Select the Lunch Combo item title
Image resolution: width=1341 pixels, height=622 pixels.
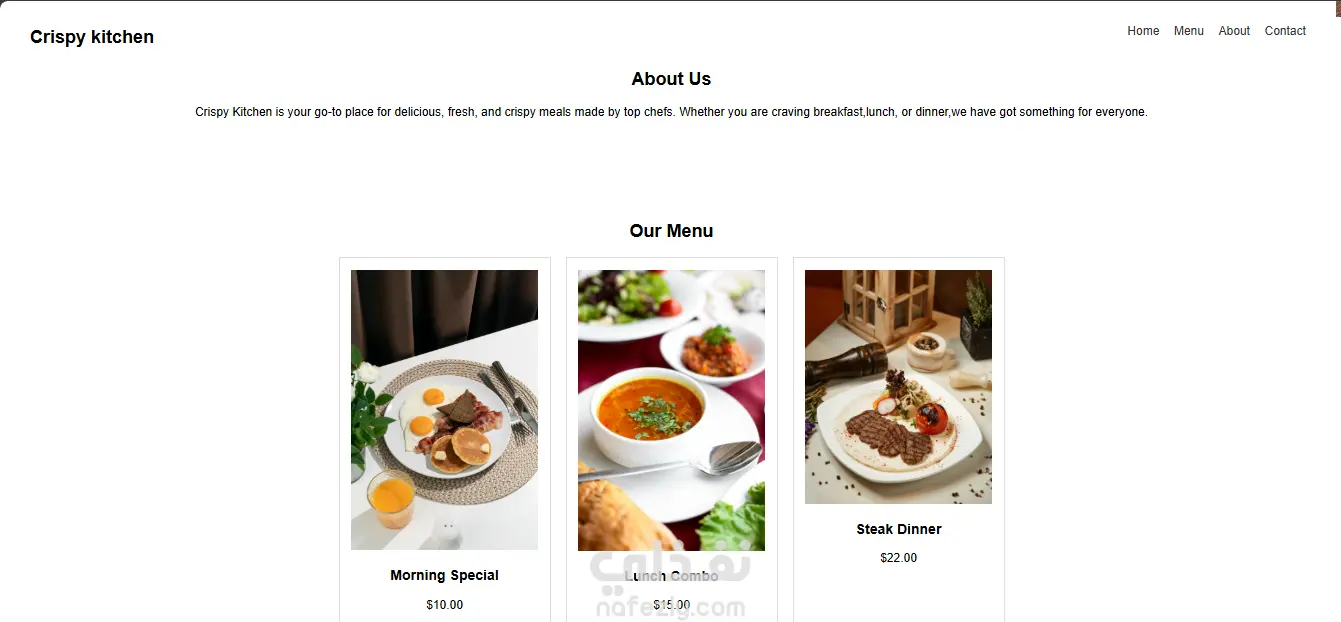tap(671, 576)
